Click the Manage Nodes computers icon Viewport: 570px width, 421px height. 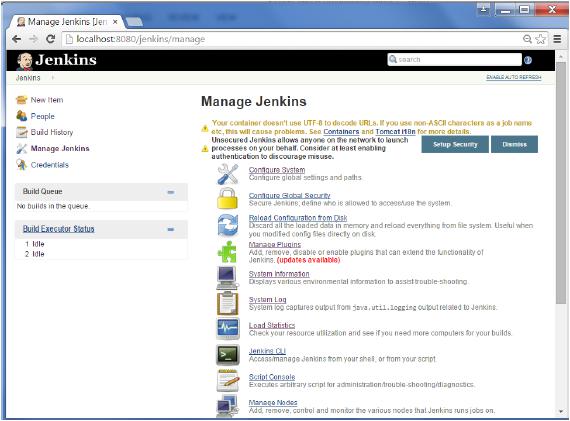click(x=228, y=406)
